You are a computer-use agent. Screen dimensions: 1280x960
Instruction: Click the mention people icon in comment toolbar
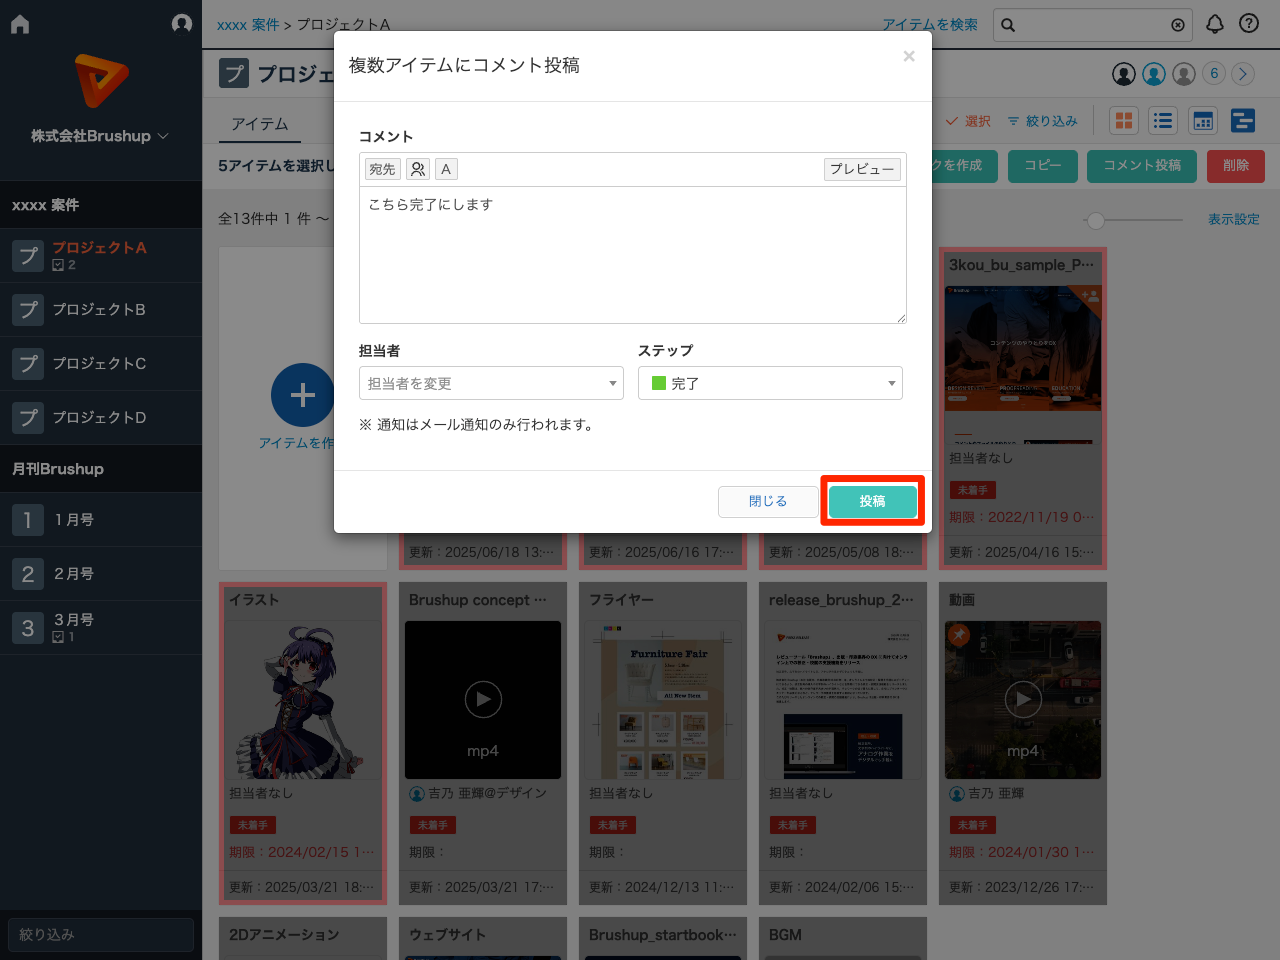click(x=418, y=169)
